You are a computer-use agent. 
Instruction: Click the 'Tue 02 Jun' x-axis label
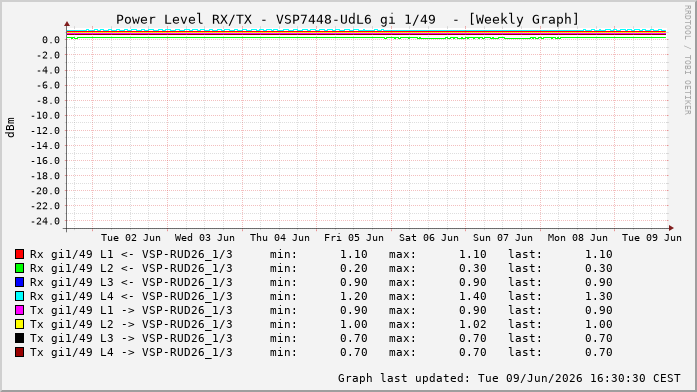(x=131, y=238)
